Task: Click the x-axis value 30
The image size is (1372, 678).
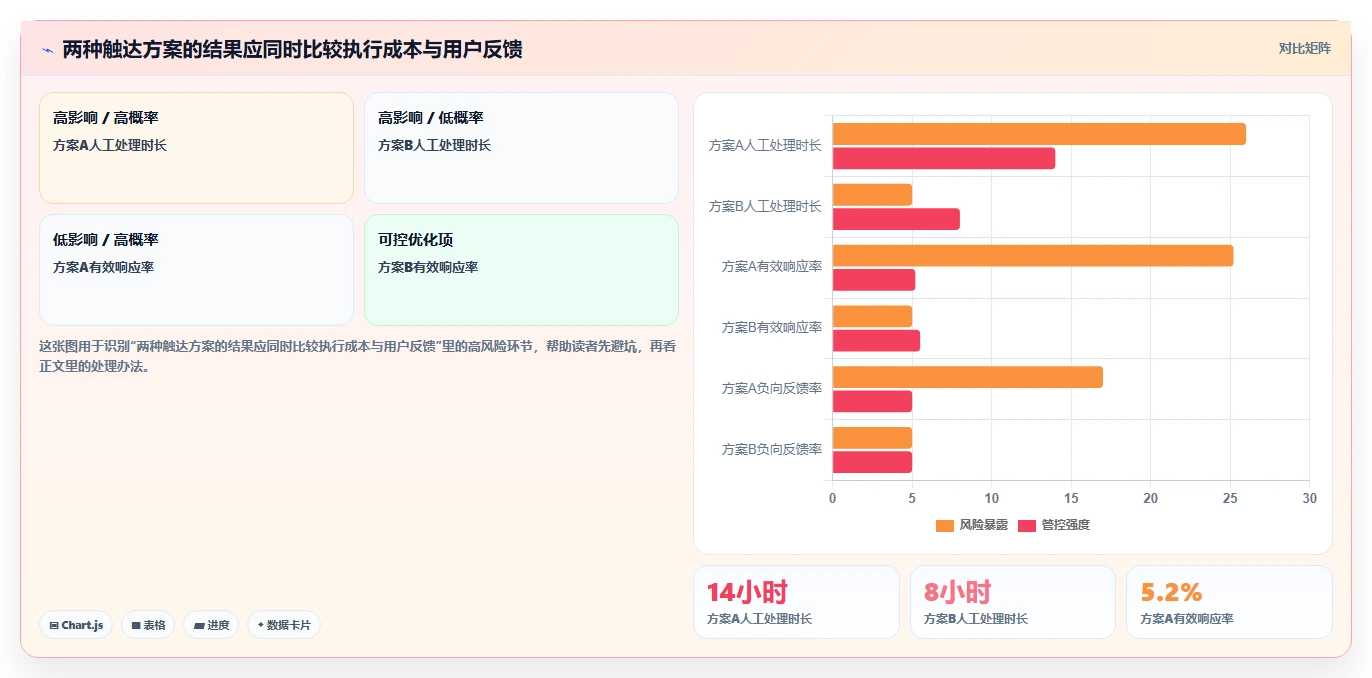Action: coord(1309,498)
